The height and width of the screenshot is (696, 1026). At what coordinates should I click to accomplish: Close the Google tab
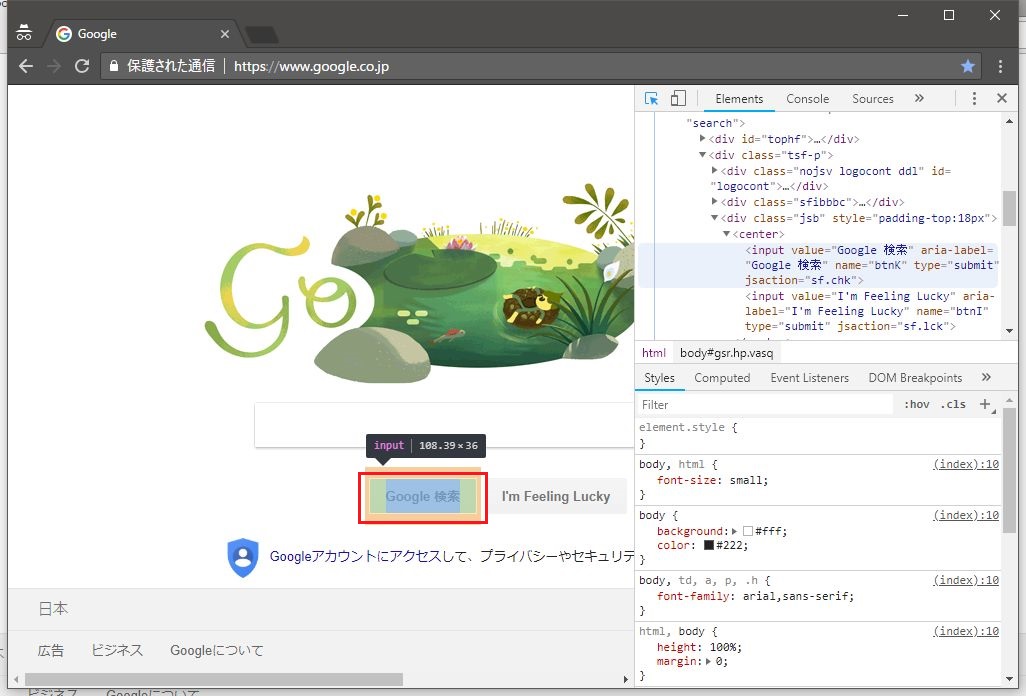pyautogui.click(x=225, y=34)
